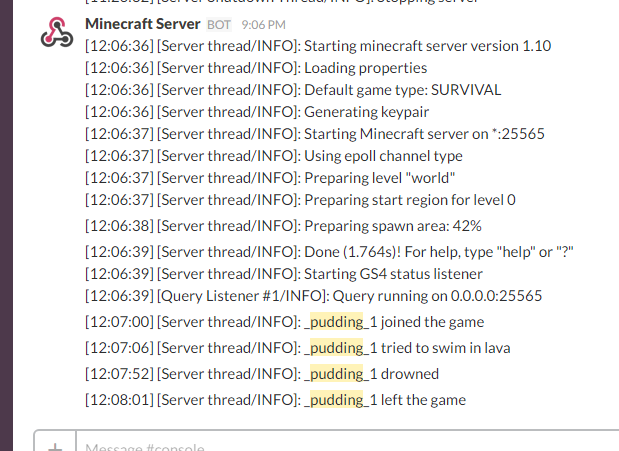Select the 'Query running on 0.0.0.0:25565' line
This screenshot has width=619, height=451.
[313, 296]
